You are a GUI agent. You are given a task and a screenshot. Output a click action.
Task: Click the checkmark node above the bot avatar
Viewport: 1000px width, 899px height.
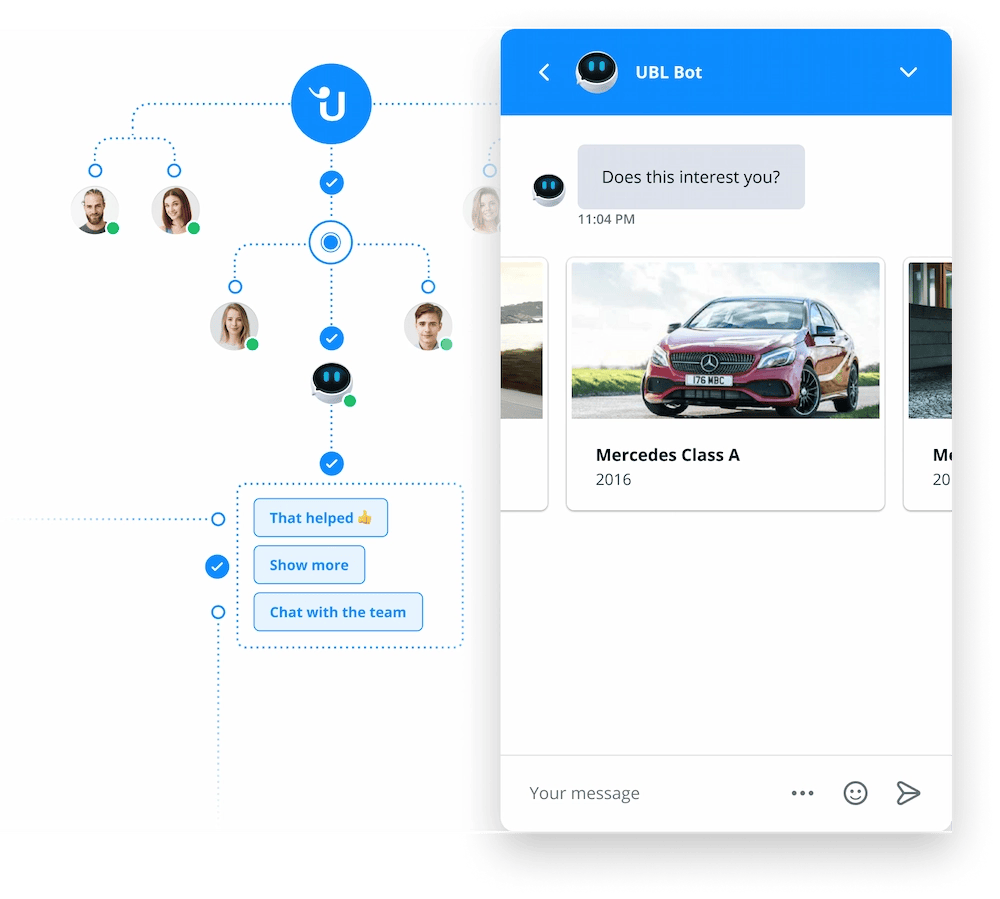(332, 338)
